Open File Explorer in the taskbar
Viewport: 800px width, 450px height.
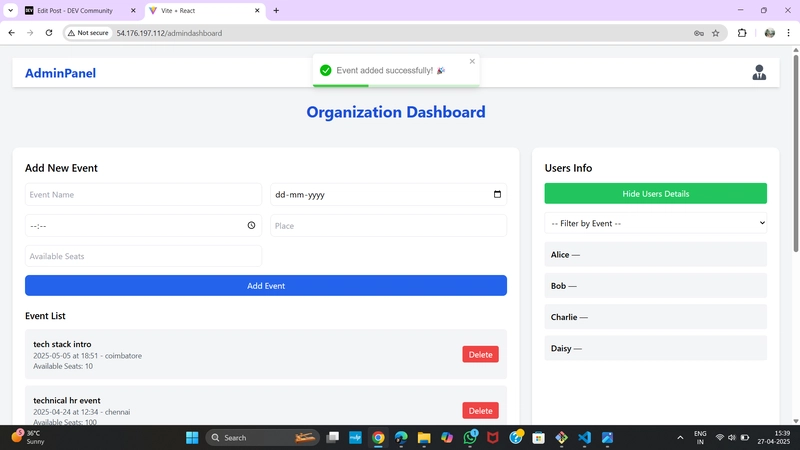pyautogui.click(x=424, y=437)
